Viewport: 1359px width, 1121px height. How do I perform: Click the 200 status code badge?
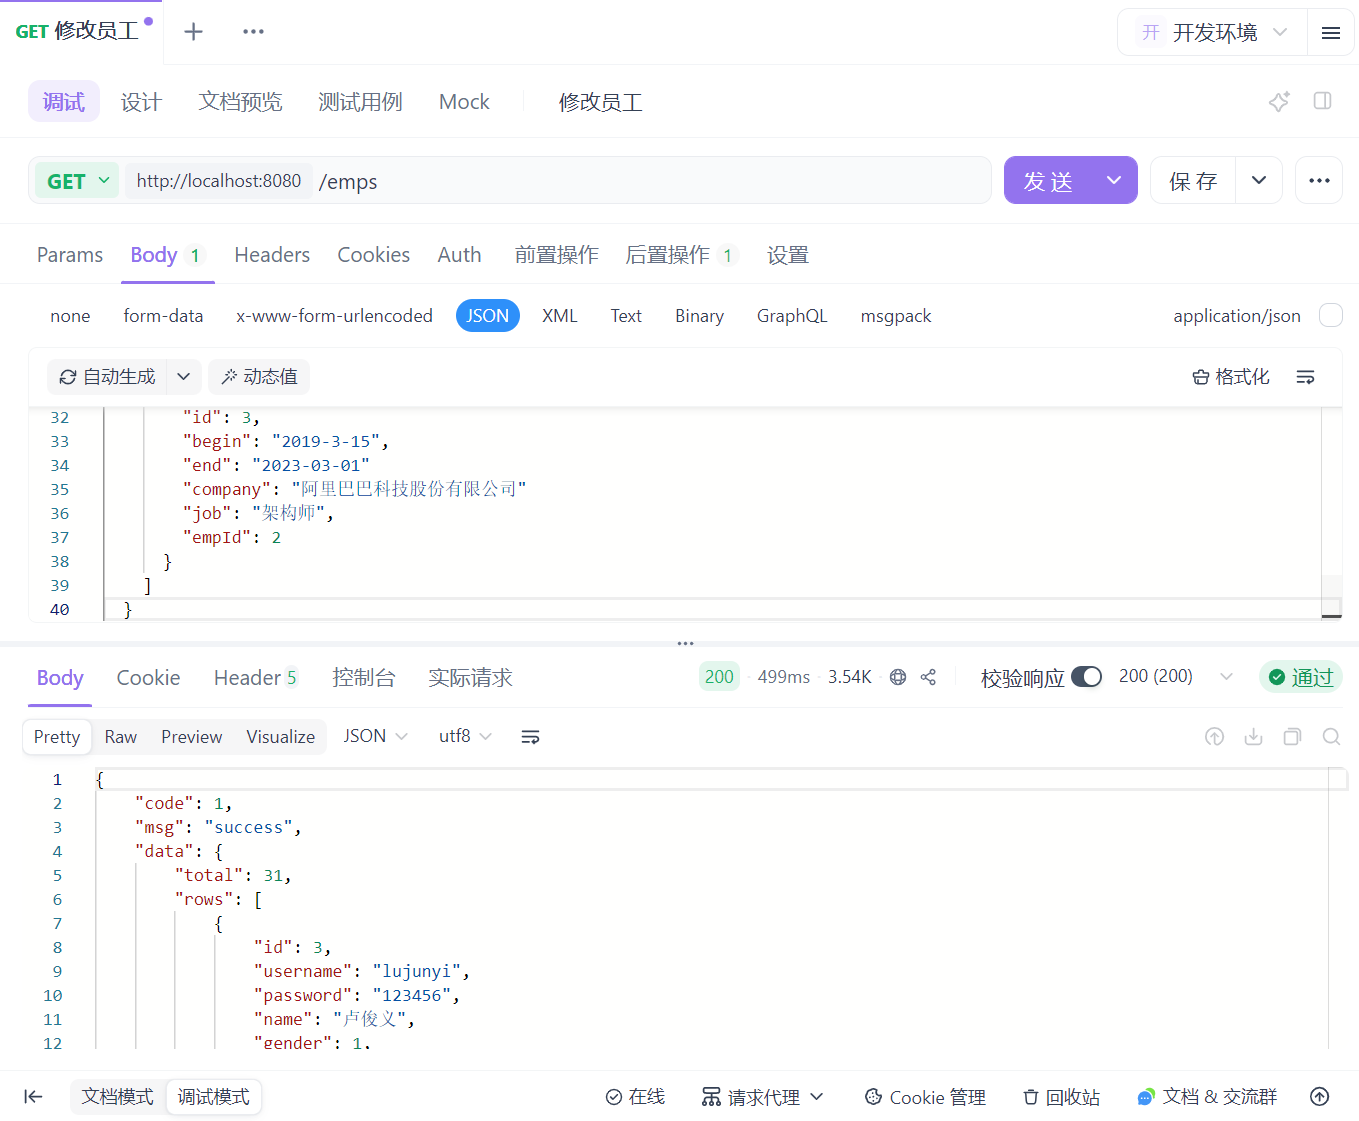point(719,677)
